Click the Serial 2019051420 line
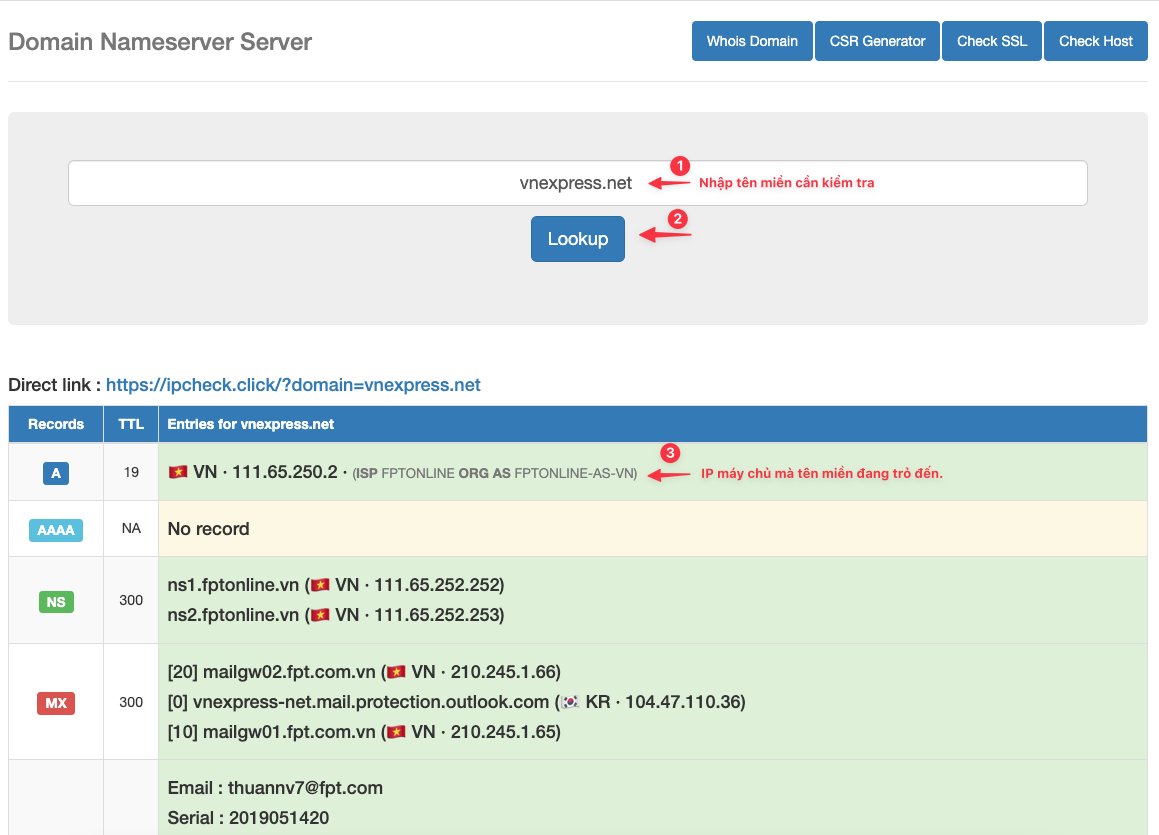 click(248, 818)
